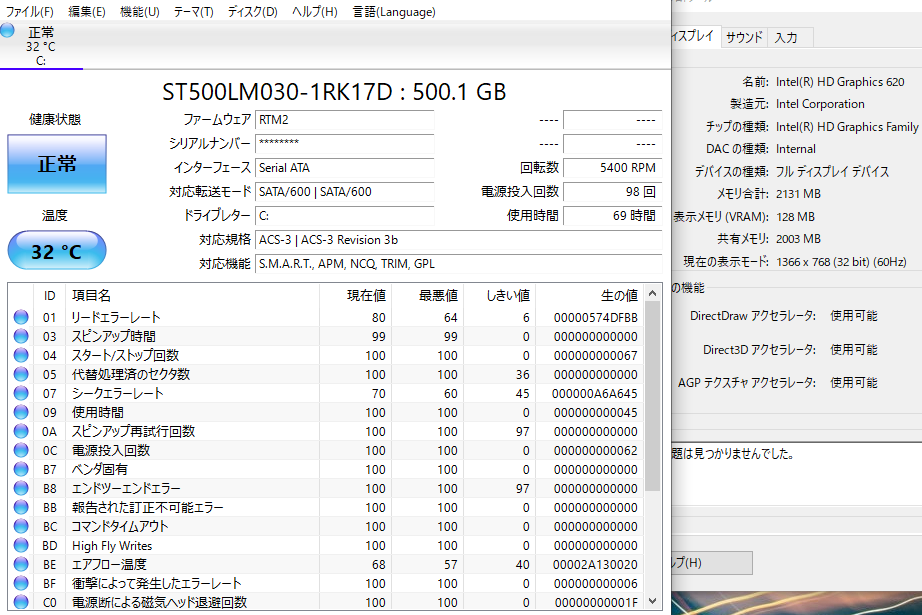Click the status dot for 衝撃によって発生したエラーレート row
The width and height of the screenshot is (922, 615).
[x=21, y=583]
